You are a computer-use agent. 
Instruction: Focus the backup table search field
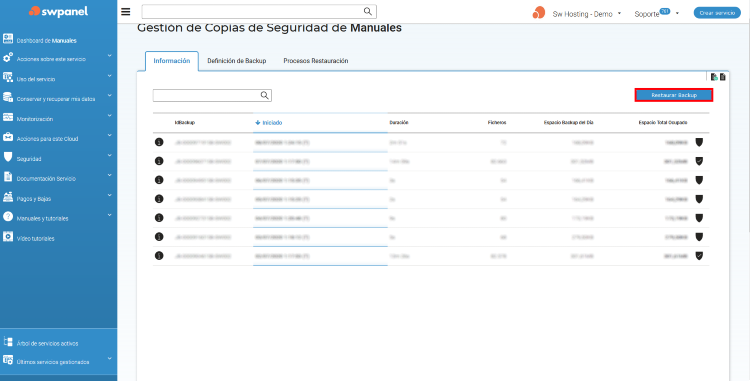tap(212, 96)
